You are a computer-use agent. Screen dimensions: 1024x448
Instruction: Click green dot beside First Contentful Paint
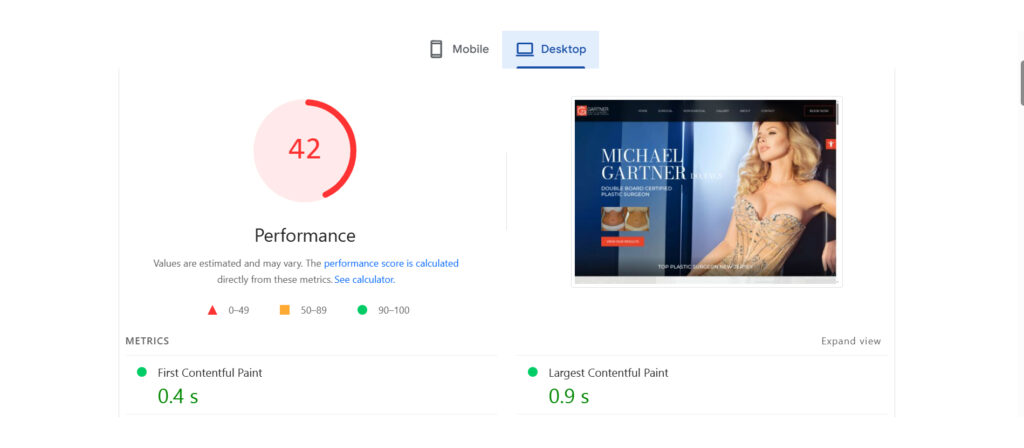[141, 372]
